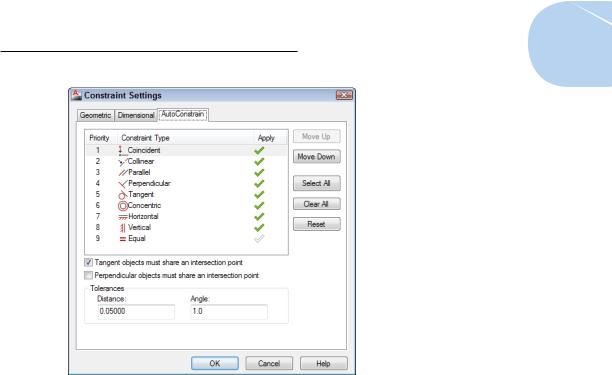Image resolution: width=612 pixels, height=375 pixels.
Task: Select the Vertical row label
Action: 139,227
